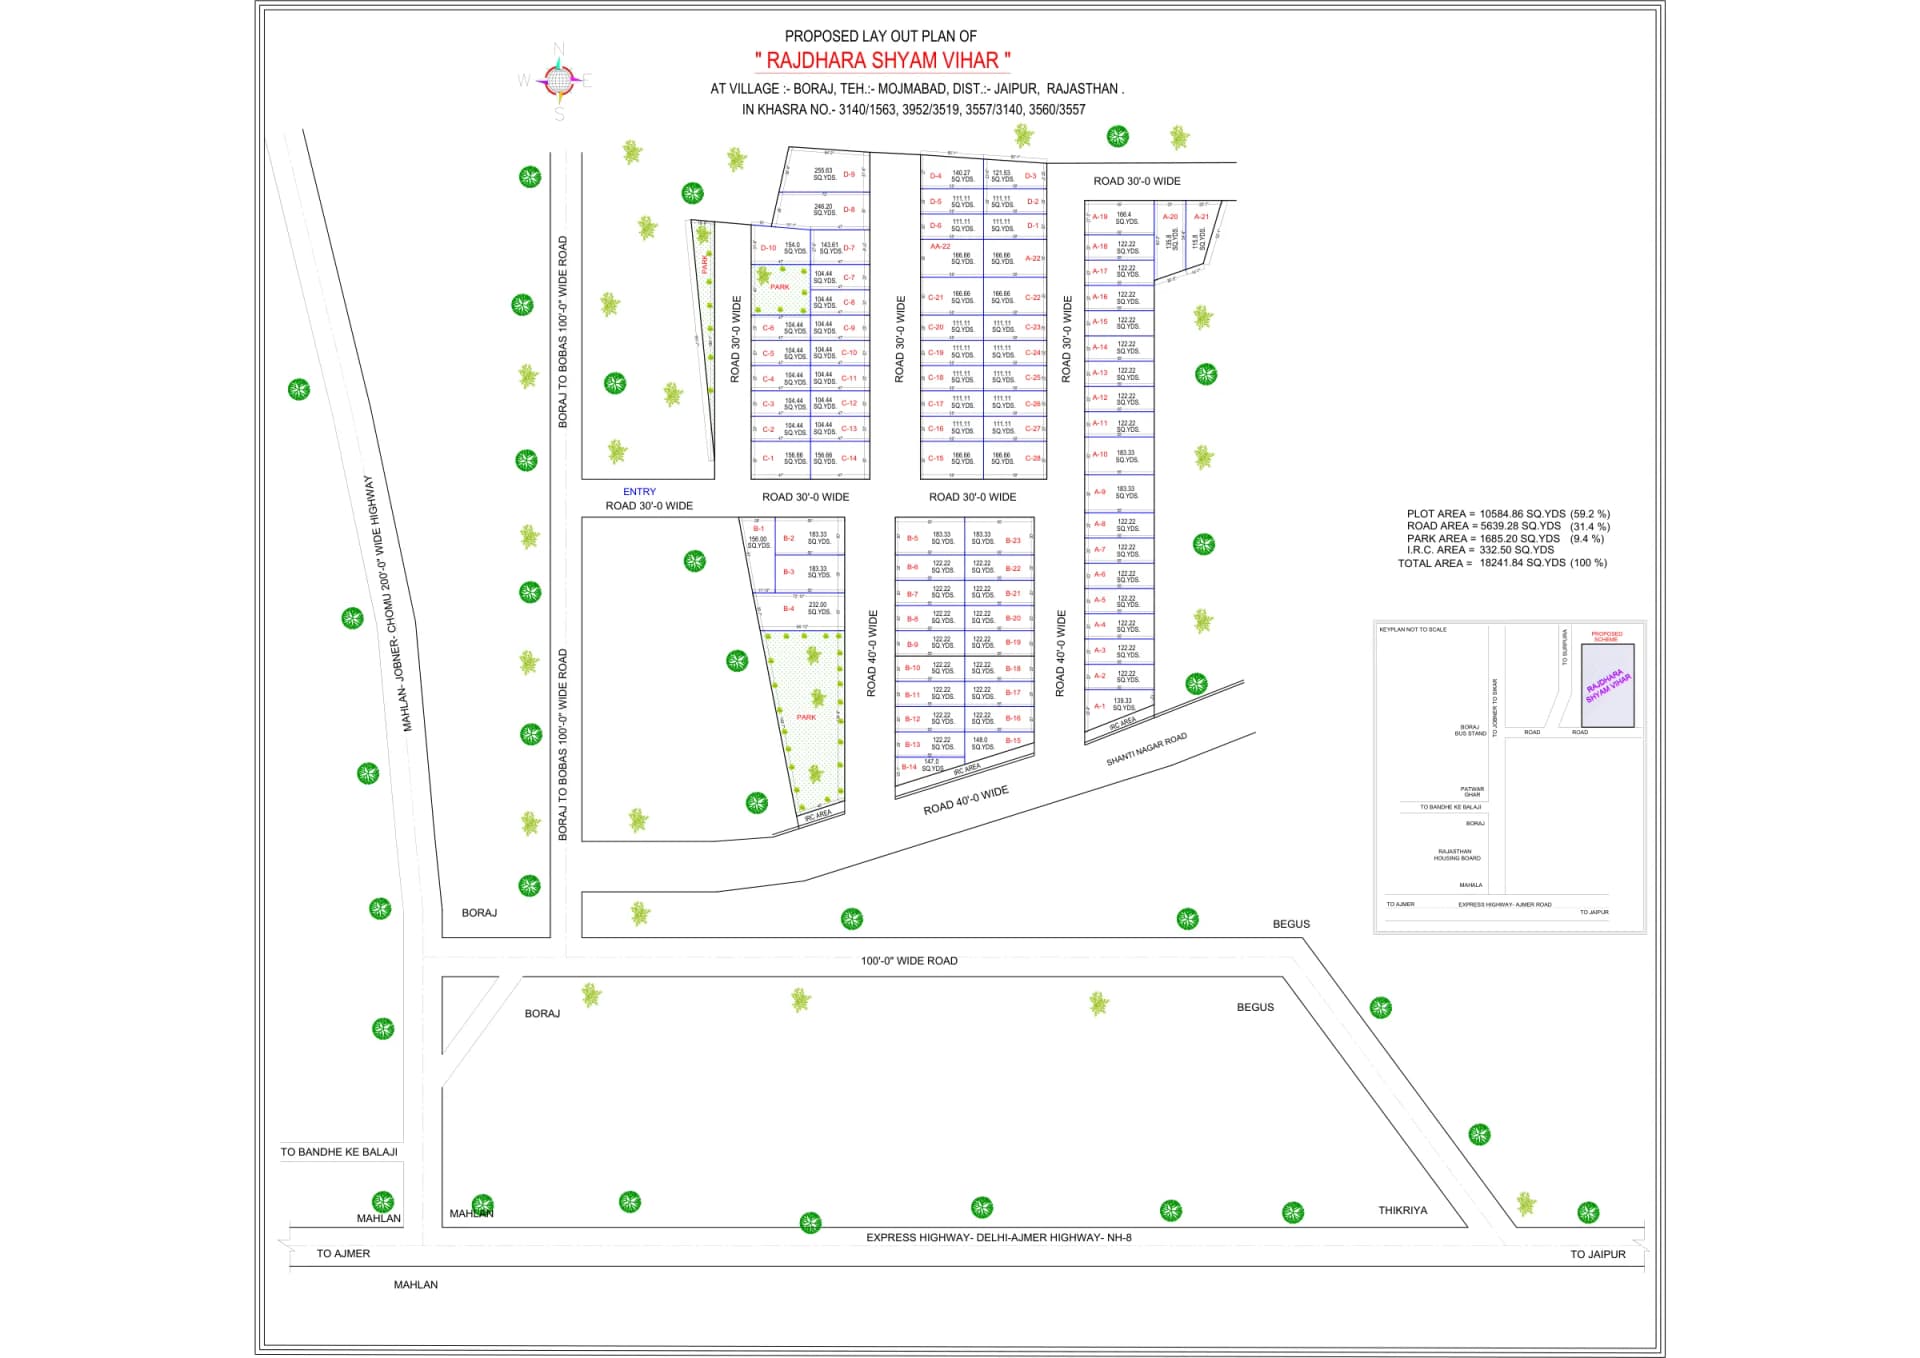Click the I.R.C. AREA 332.50 SQ.YDS line
Image resolution: width=1920 pixels, height=1358 pixels.
[x=1481, y=550]
